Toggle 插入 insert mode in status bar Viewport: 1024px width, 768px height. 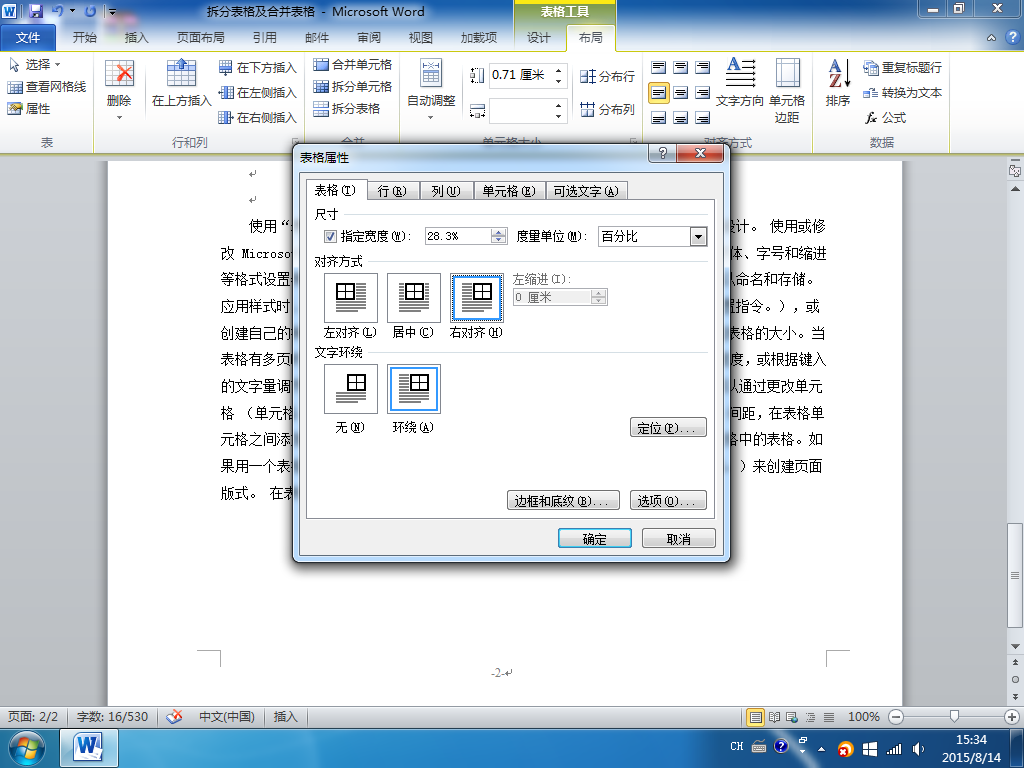285,717
